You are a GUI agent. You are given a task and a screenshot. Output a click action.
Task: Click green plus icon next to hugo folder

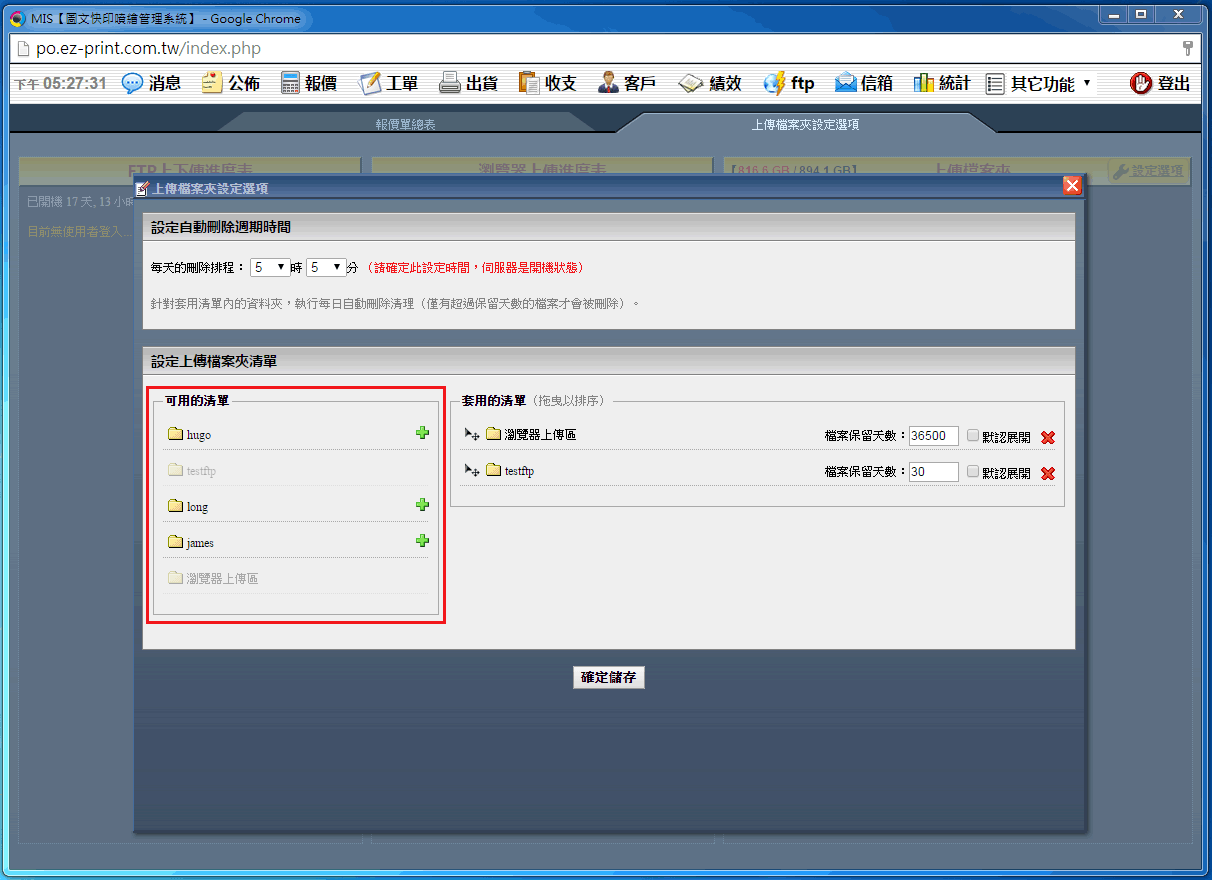(422, 433)
